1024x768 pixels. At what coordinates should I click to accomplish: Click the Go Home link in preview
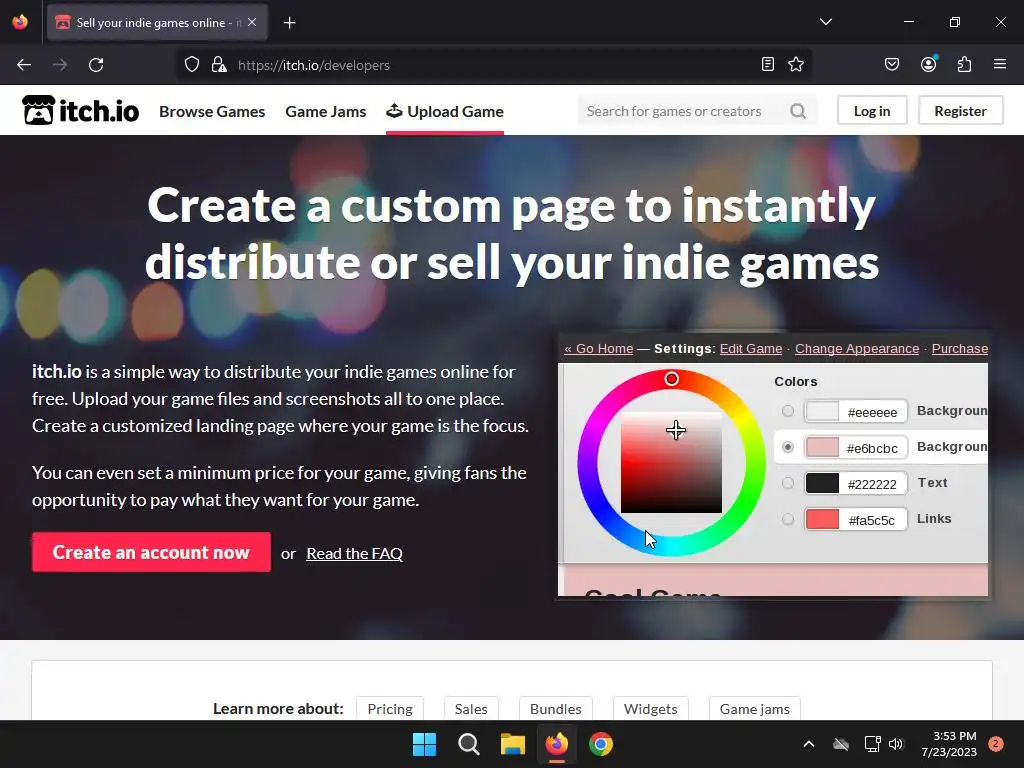(x=598, y=349)
